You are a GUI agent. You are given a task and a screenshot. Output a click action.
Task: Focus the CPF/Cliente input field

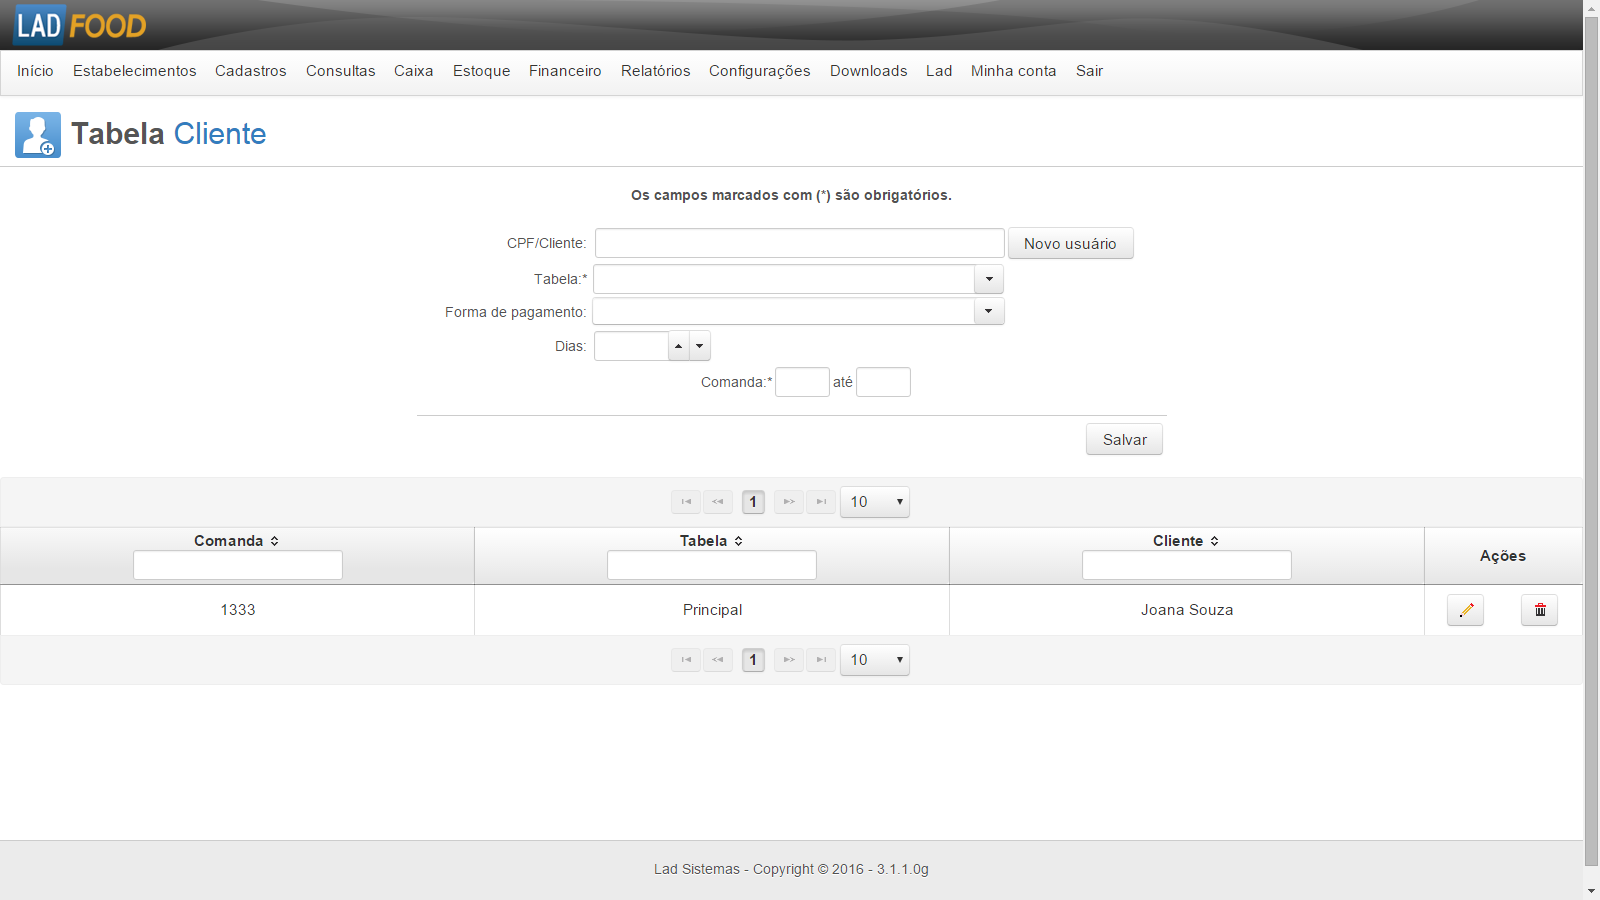(x=800, y=243)
